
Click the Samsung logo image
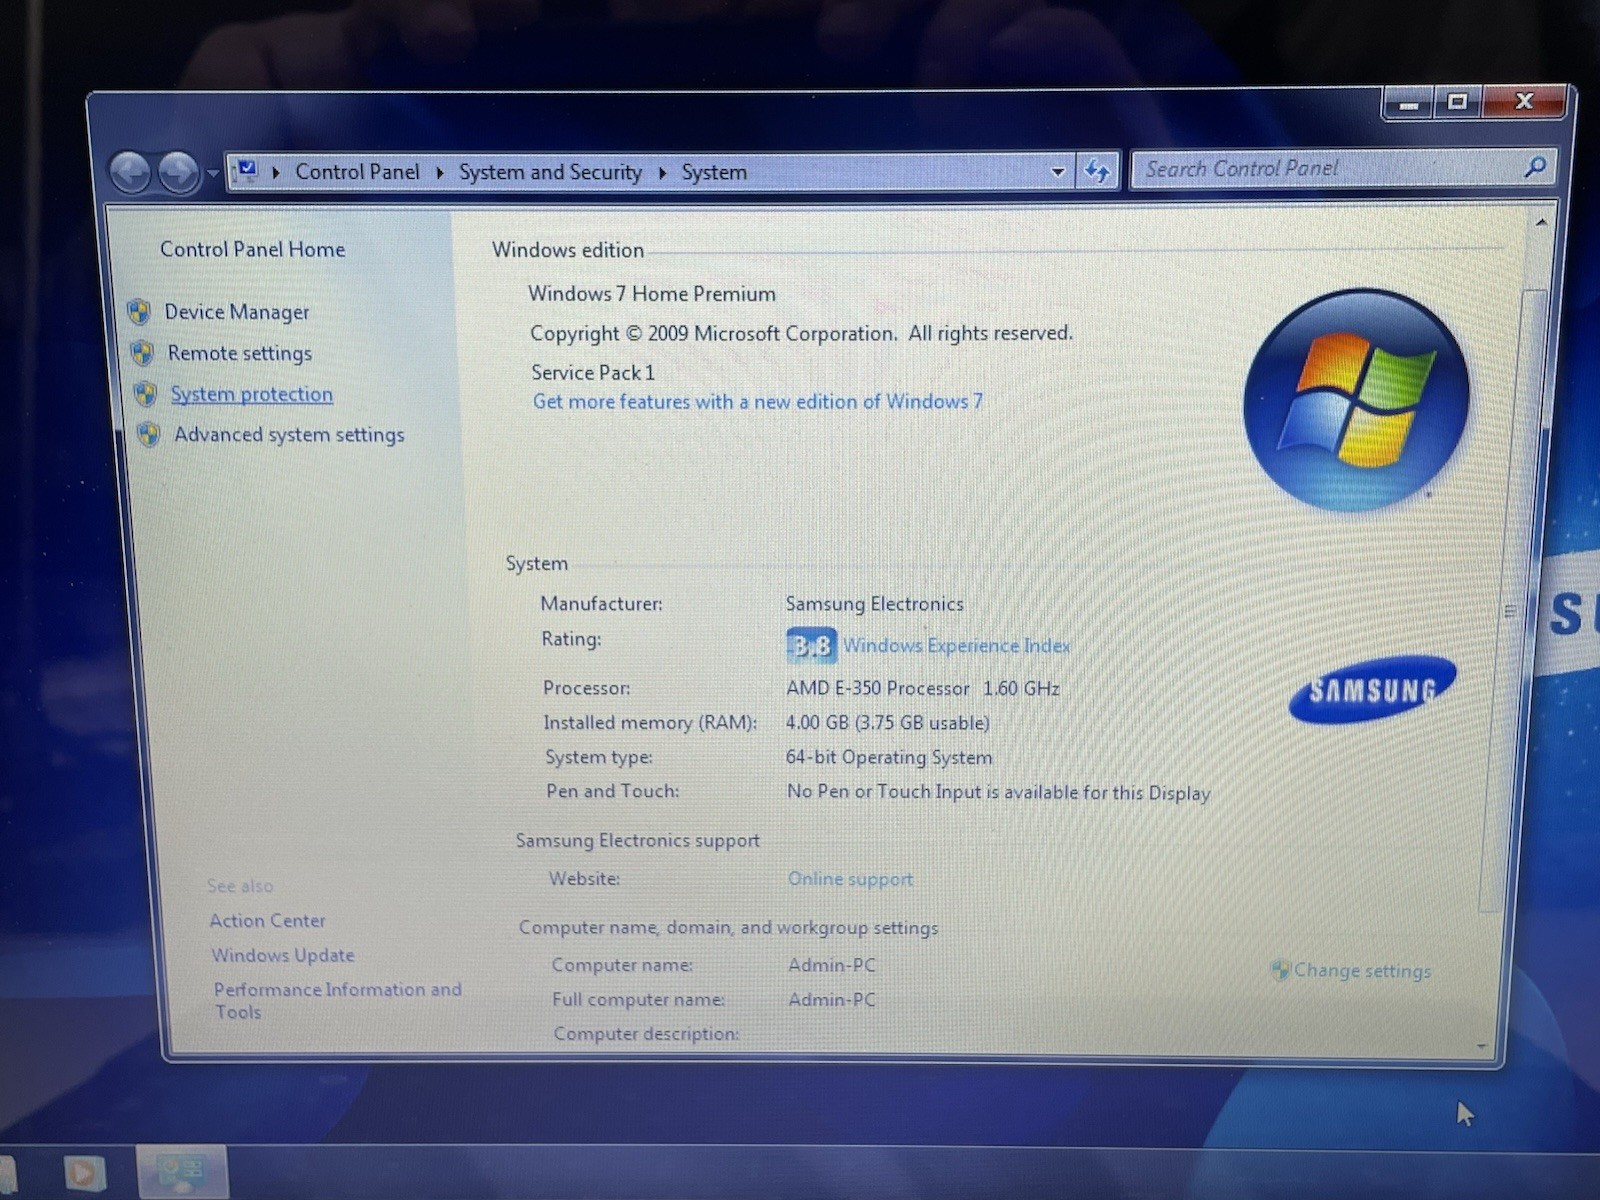[x=1372, y=689]
